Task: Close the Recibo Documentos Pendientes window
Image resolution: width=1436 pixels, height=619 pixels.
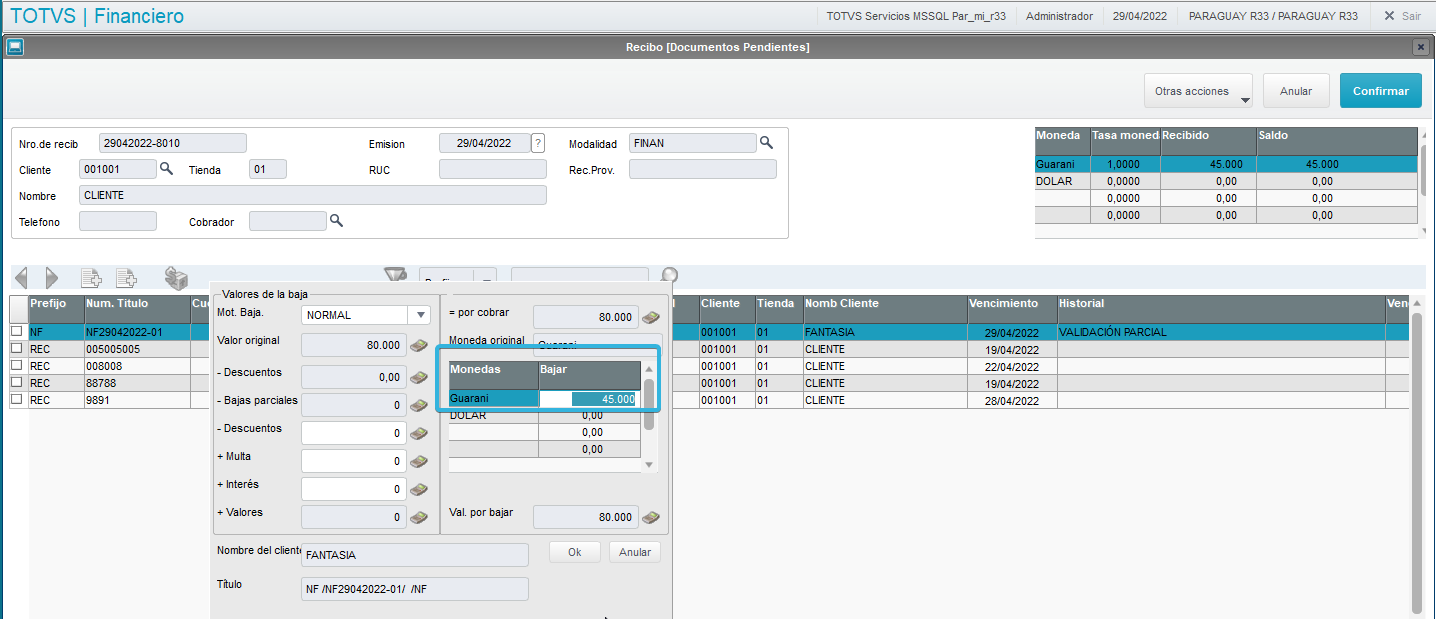Action: click(x=1420, y=47)
